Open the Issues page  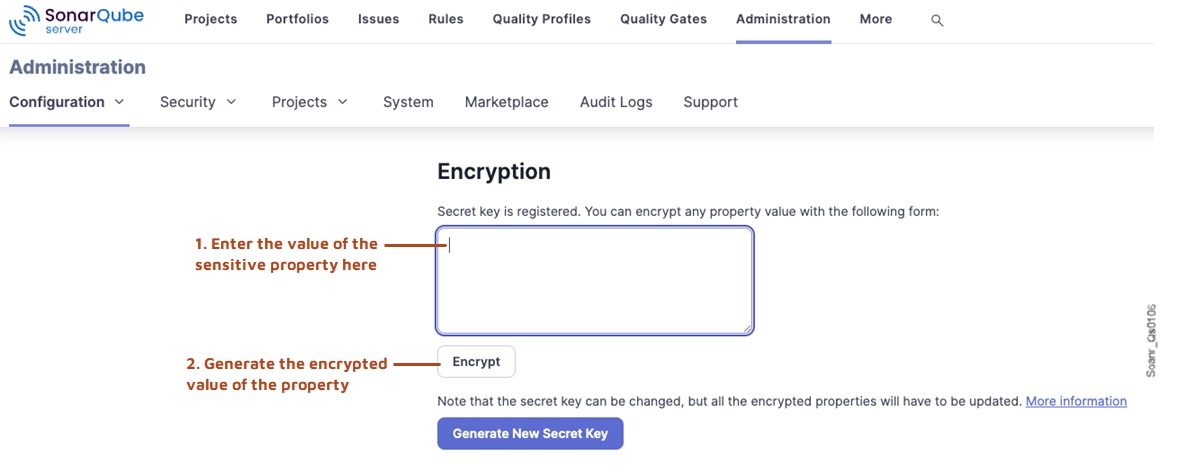[378, 19]
